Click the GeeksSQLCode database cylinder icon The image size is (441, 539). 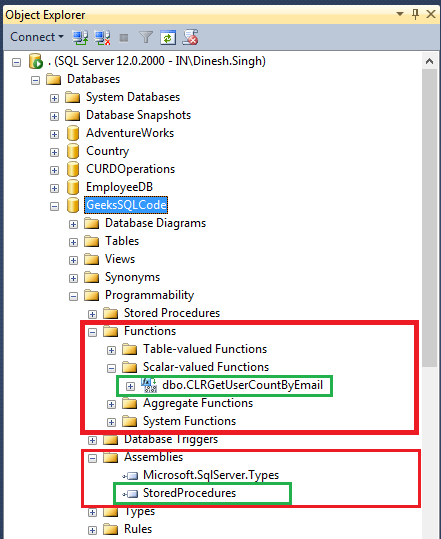(73, 205)
